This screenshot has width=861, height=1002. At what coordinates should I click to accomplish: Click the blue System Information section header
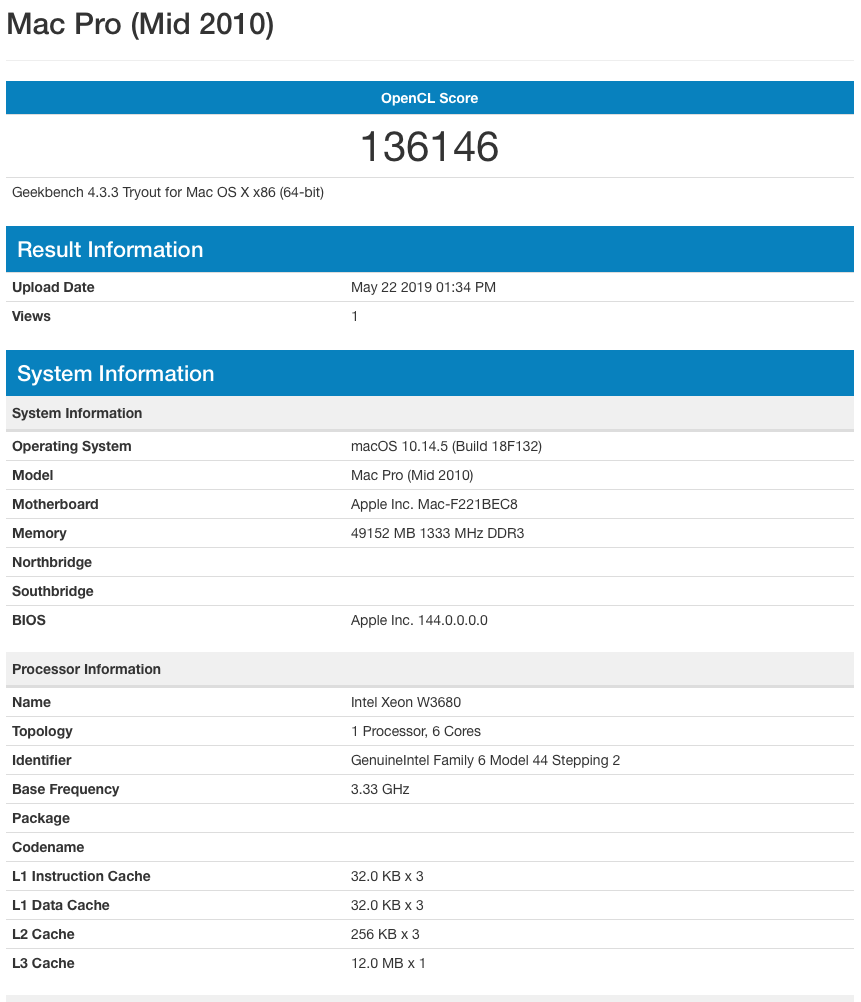pos(430,373)
